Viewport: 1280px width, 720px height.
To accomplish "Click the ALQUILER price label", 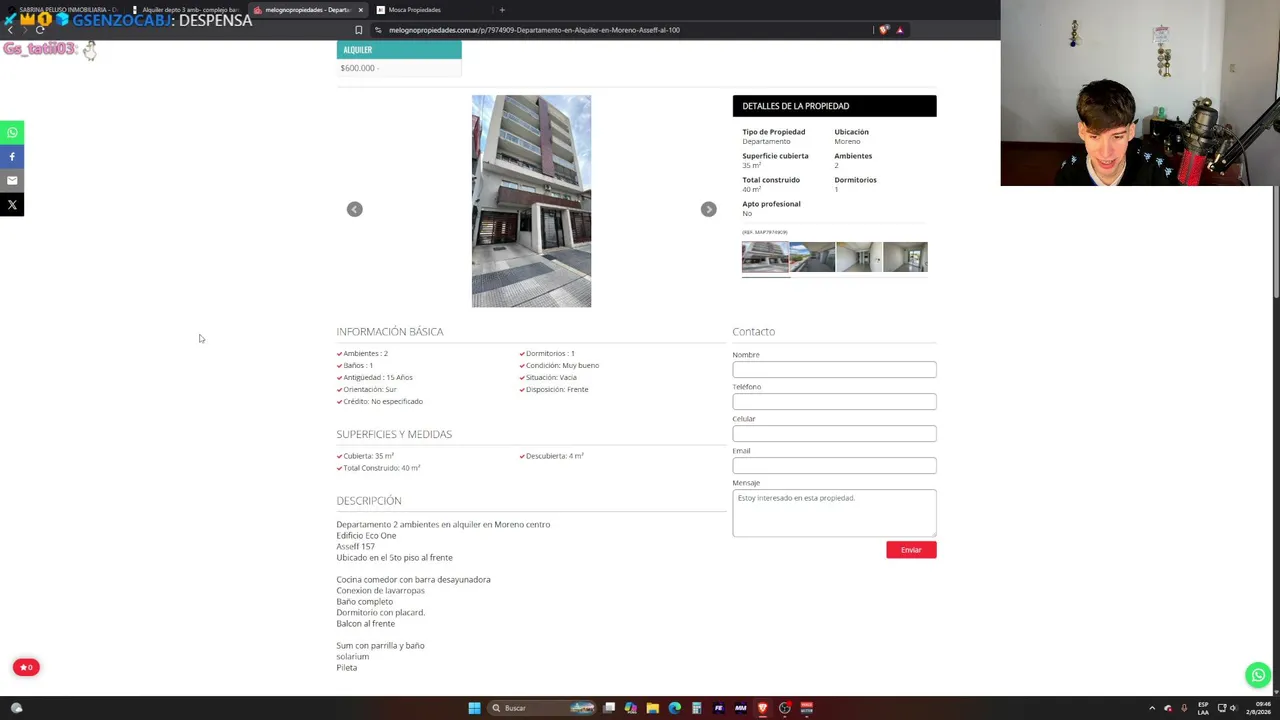I will click(399, 50).
